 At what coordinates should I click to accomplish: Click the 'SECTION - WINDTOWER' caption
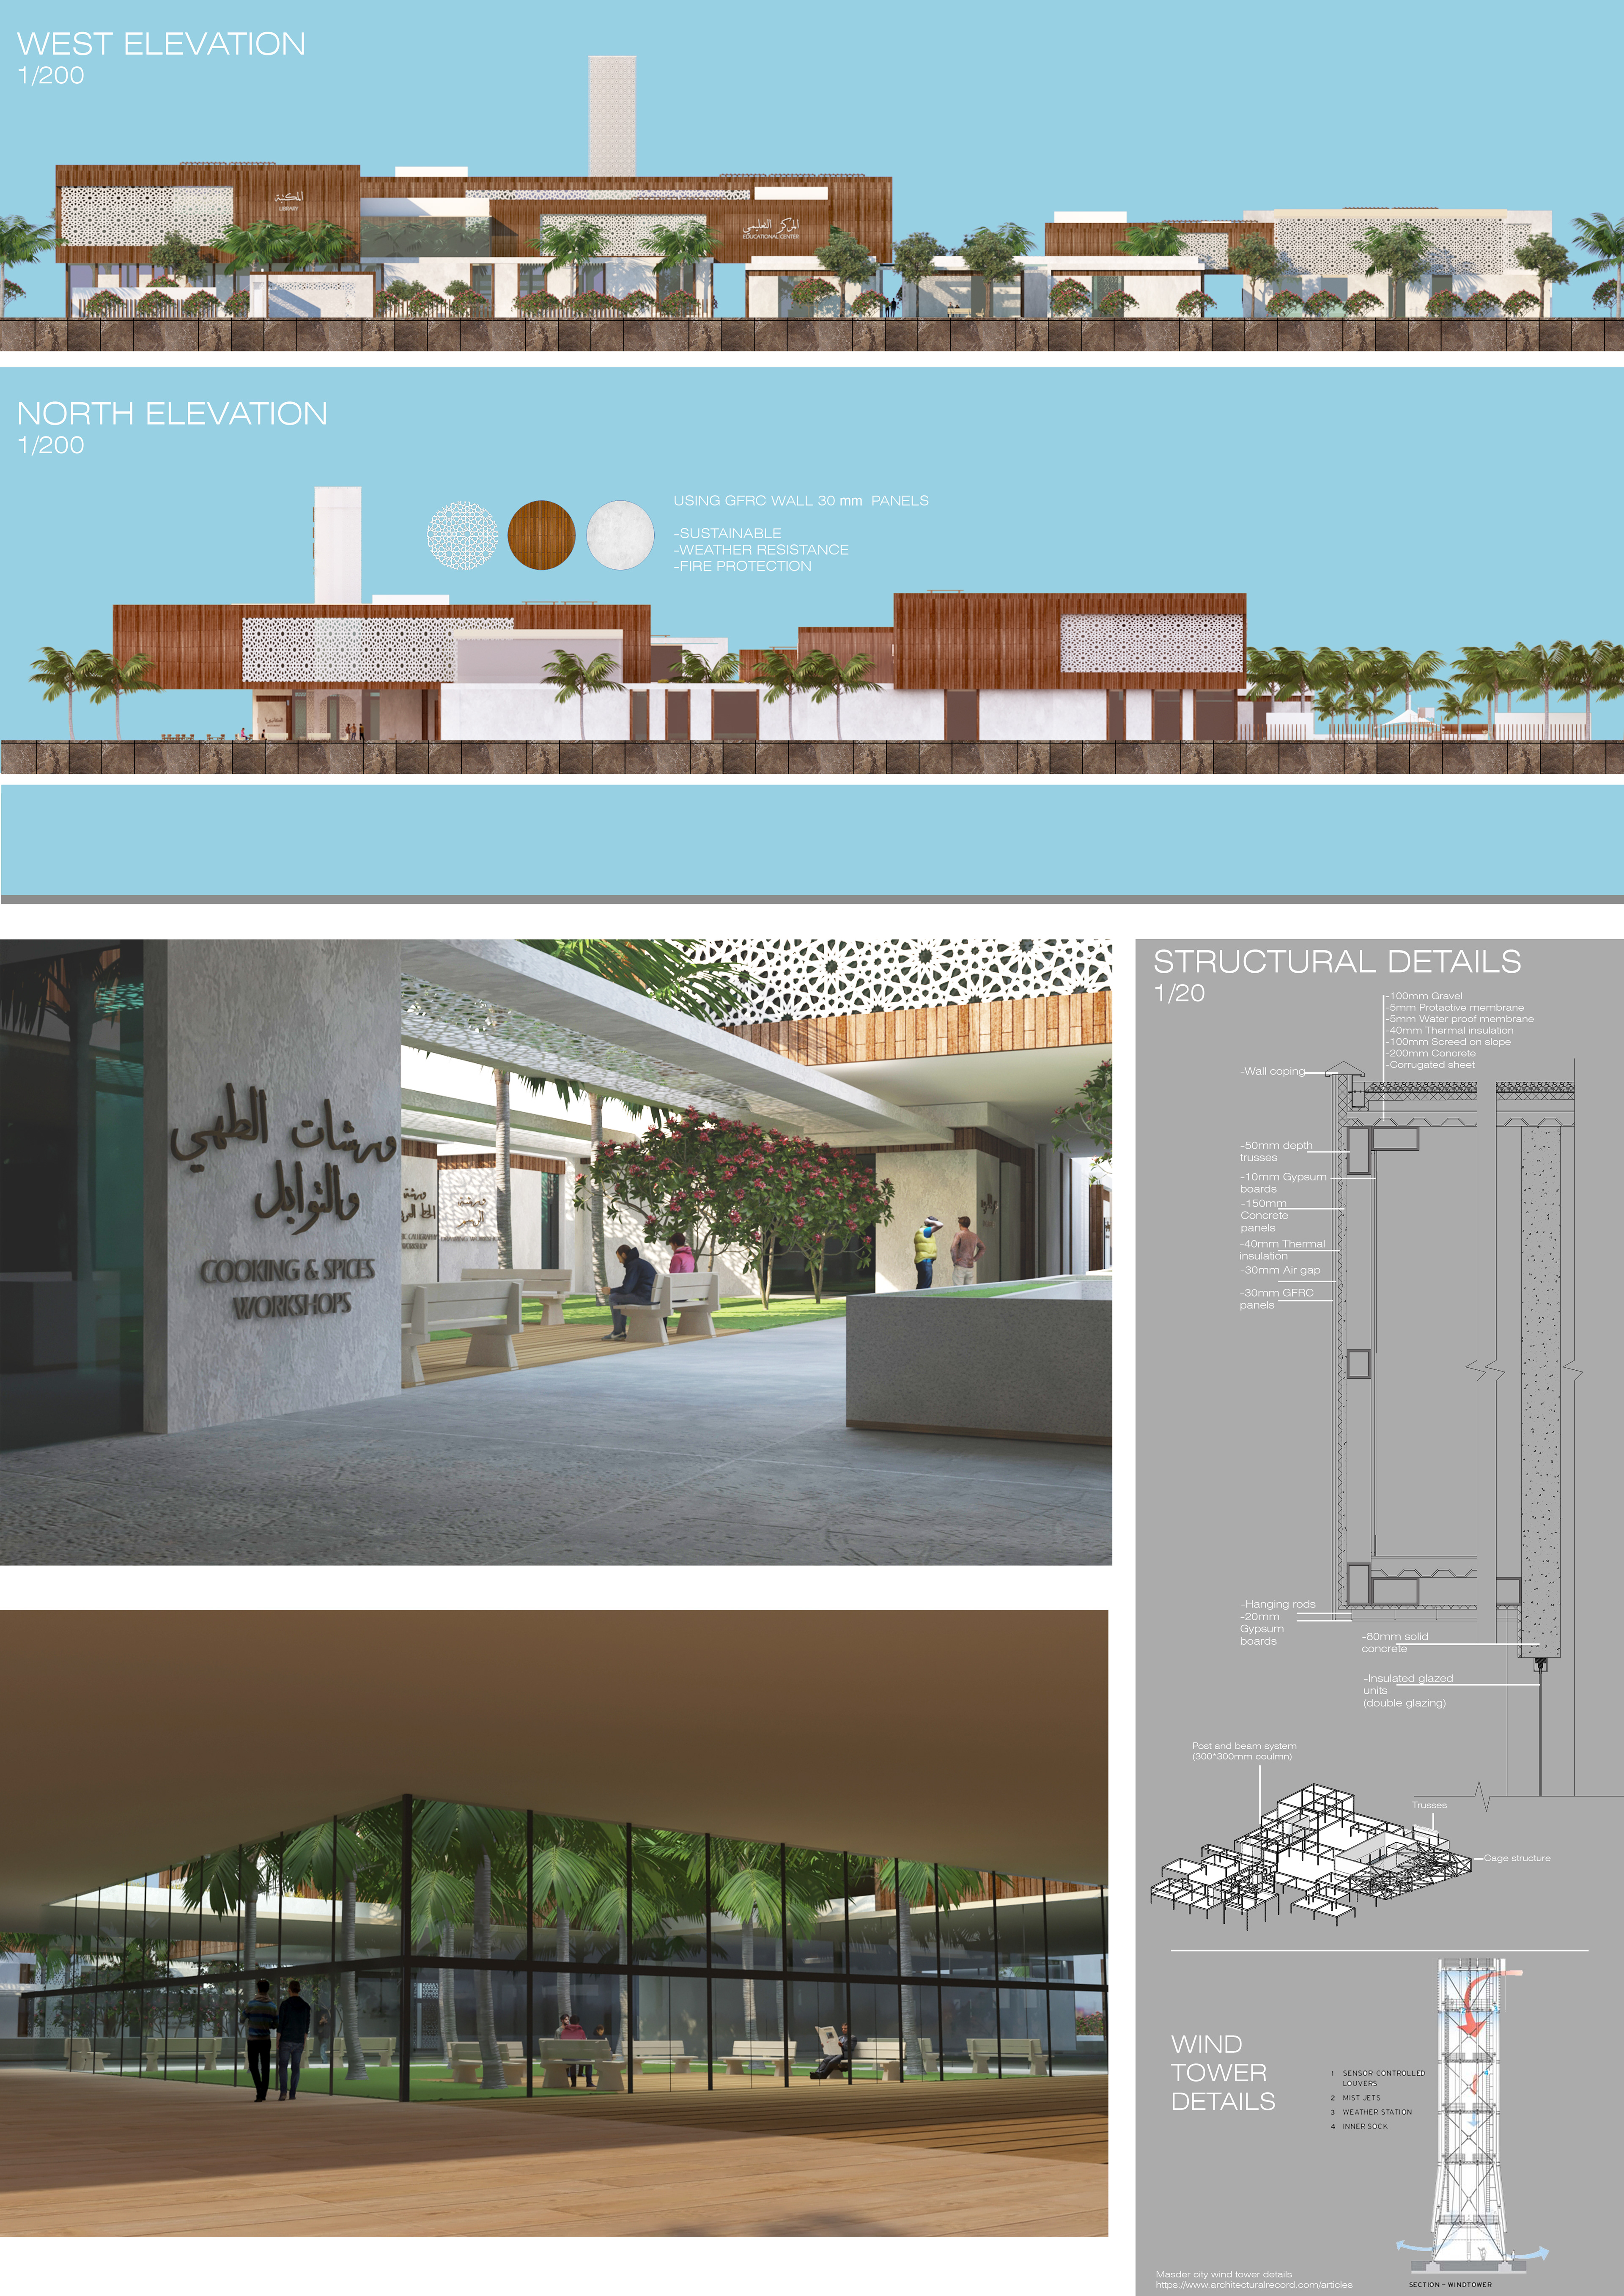(x=1450, y=2285)
